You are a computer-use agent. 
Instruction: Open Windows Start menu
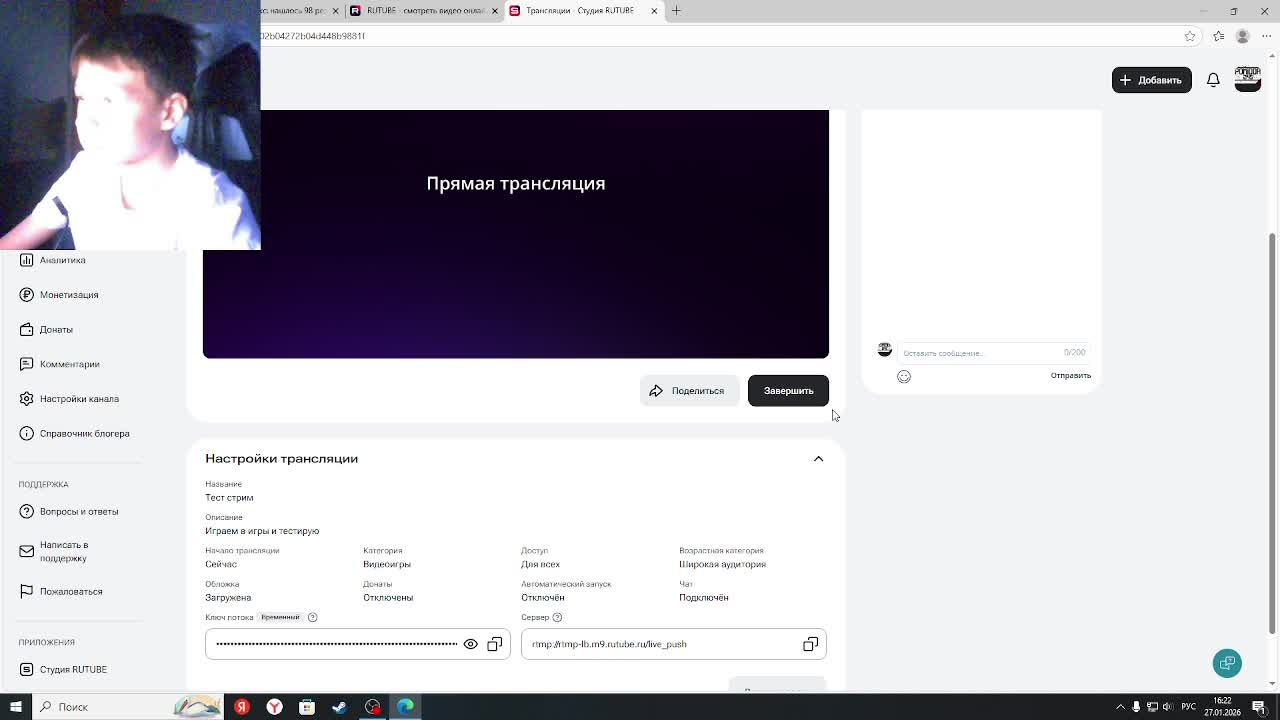click(15, 707)
